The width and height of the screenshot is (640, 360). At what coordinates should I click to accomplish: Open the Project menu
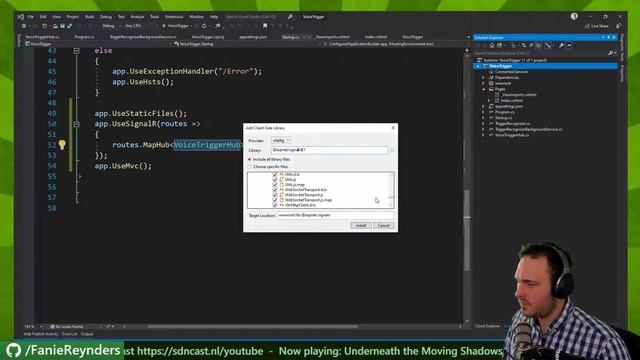[73, 17]
